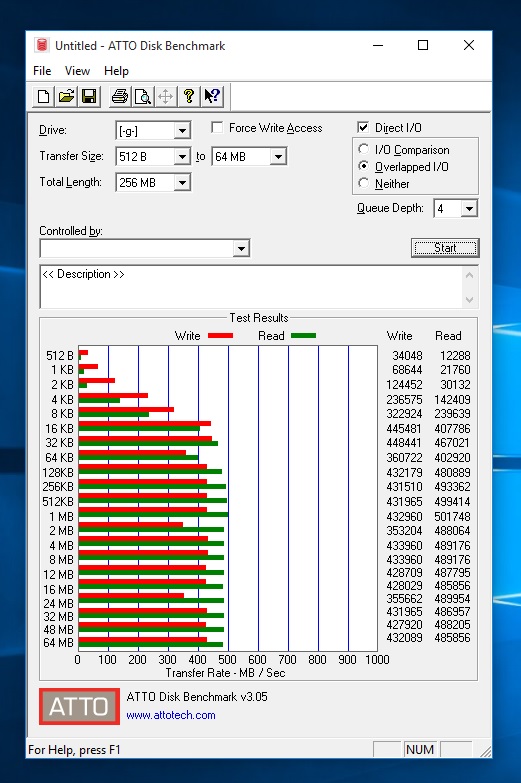Click the 512 B row label
The height and width of the screenshot is (783, 521).
coord(59,356)
